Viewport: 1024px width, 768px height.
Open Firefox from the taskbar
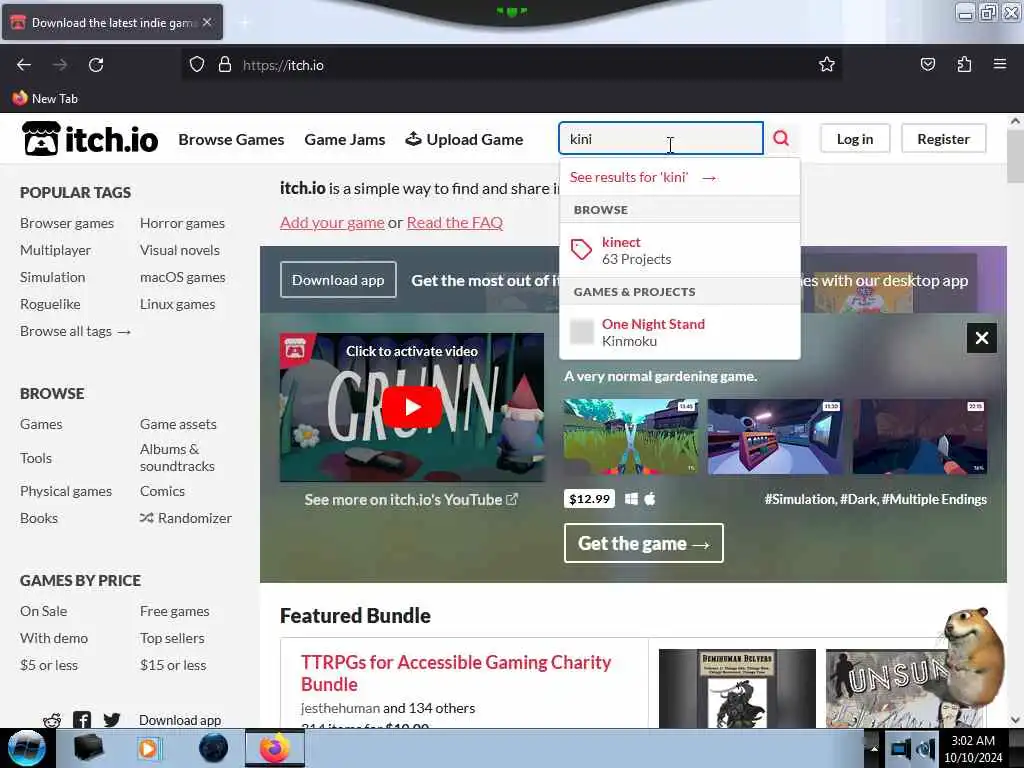tap(274, 748)
